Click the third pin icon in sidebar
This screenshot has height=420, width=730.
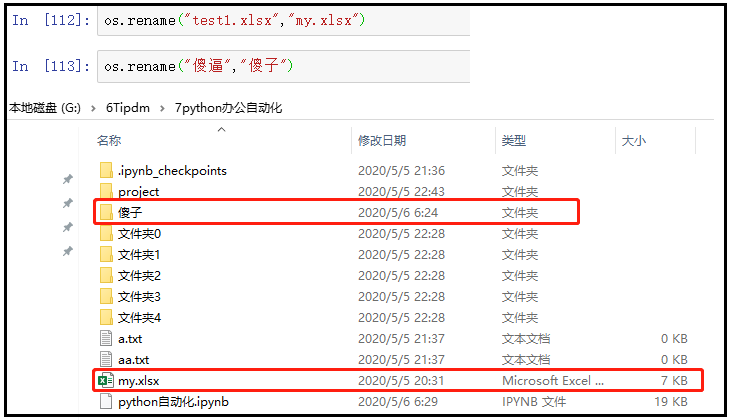[x=68, y=227]
